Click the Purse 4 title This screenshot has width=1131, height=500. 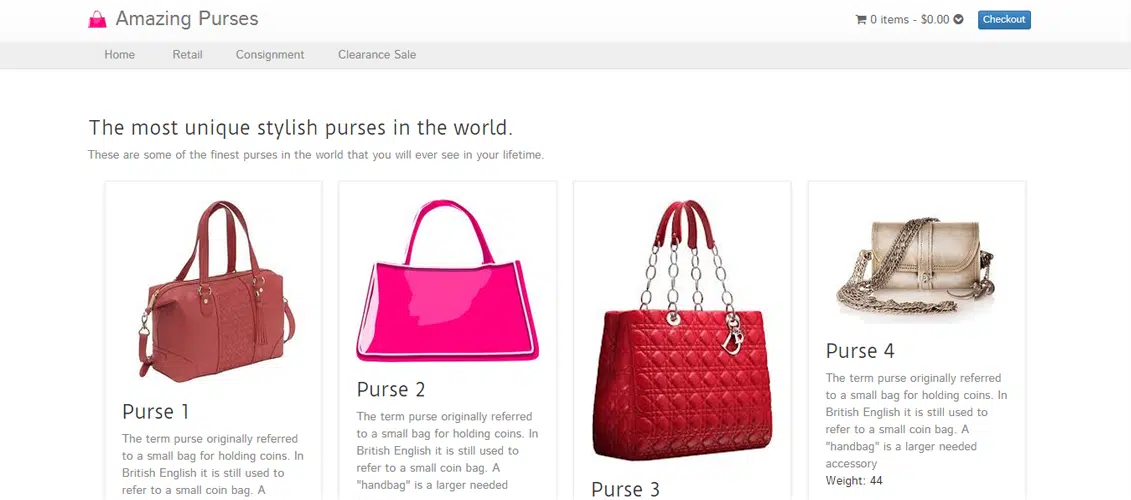point(860,351)
